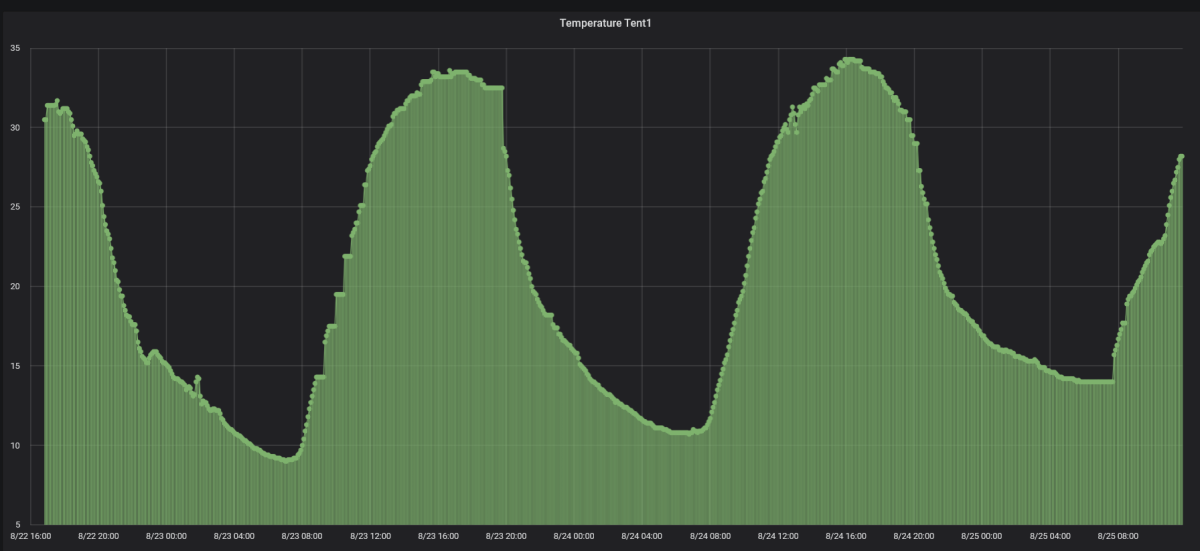Select the 8/24 12:00 time label
The height and width of the screenshot is (551, 1200).
pyautogui.click(x=779, y=537)
